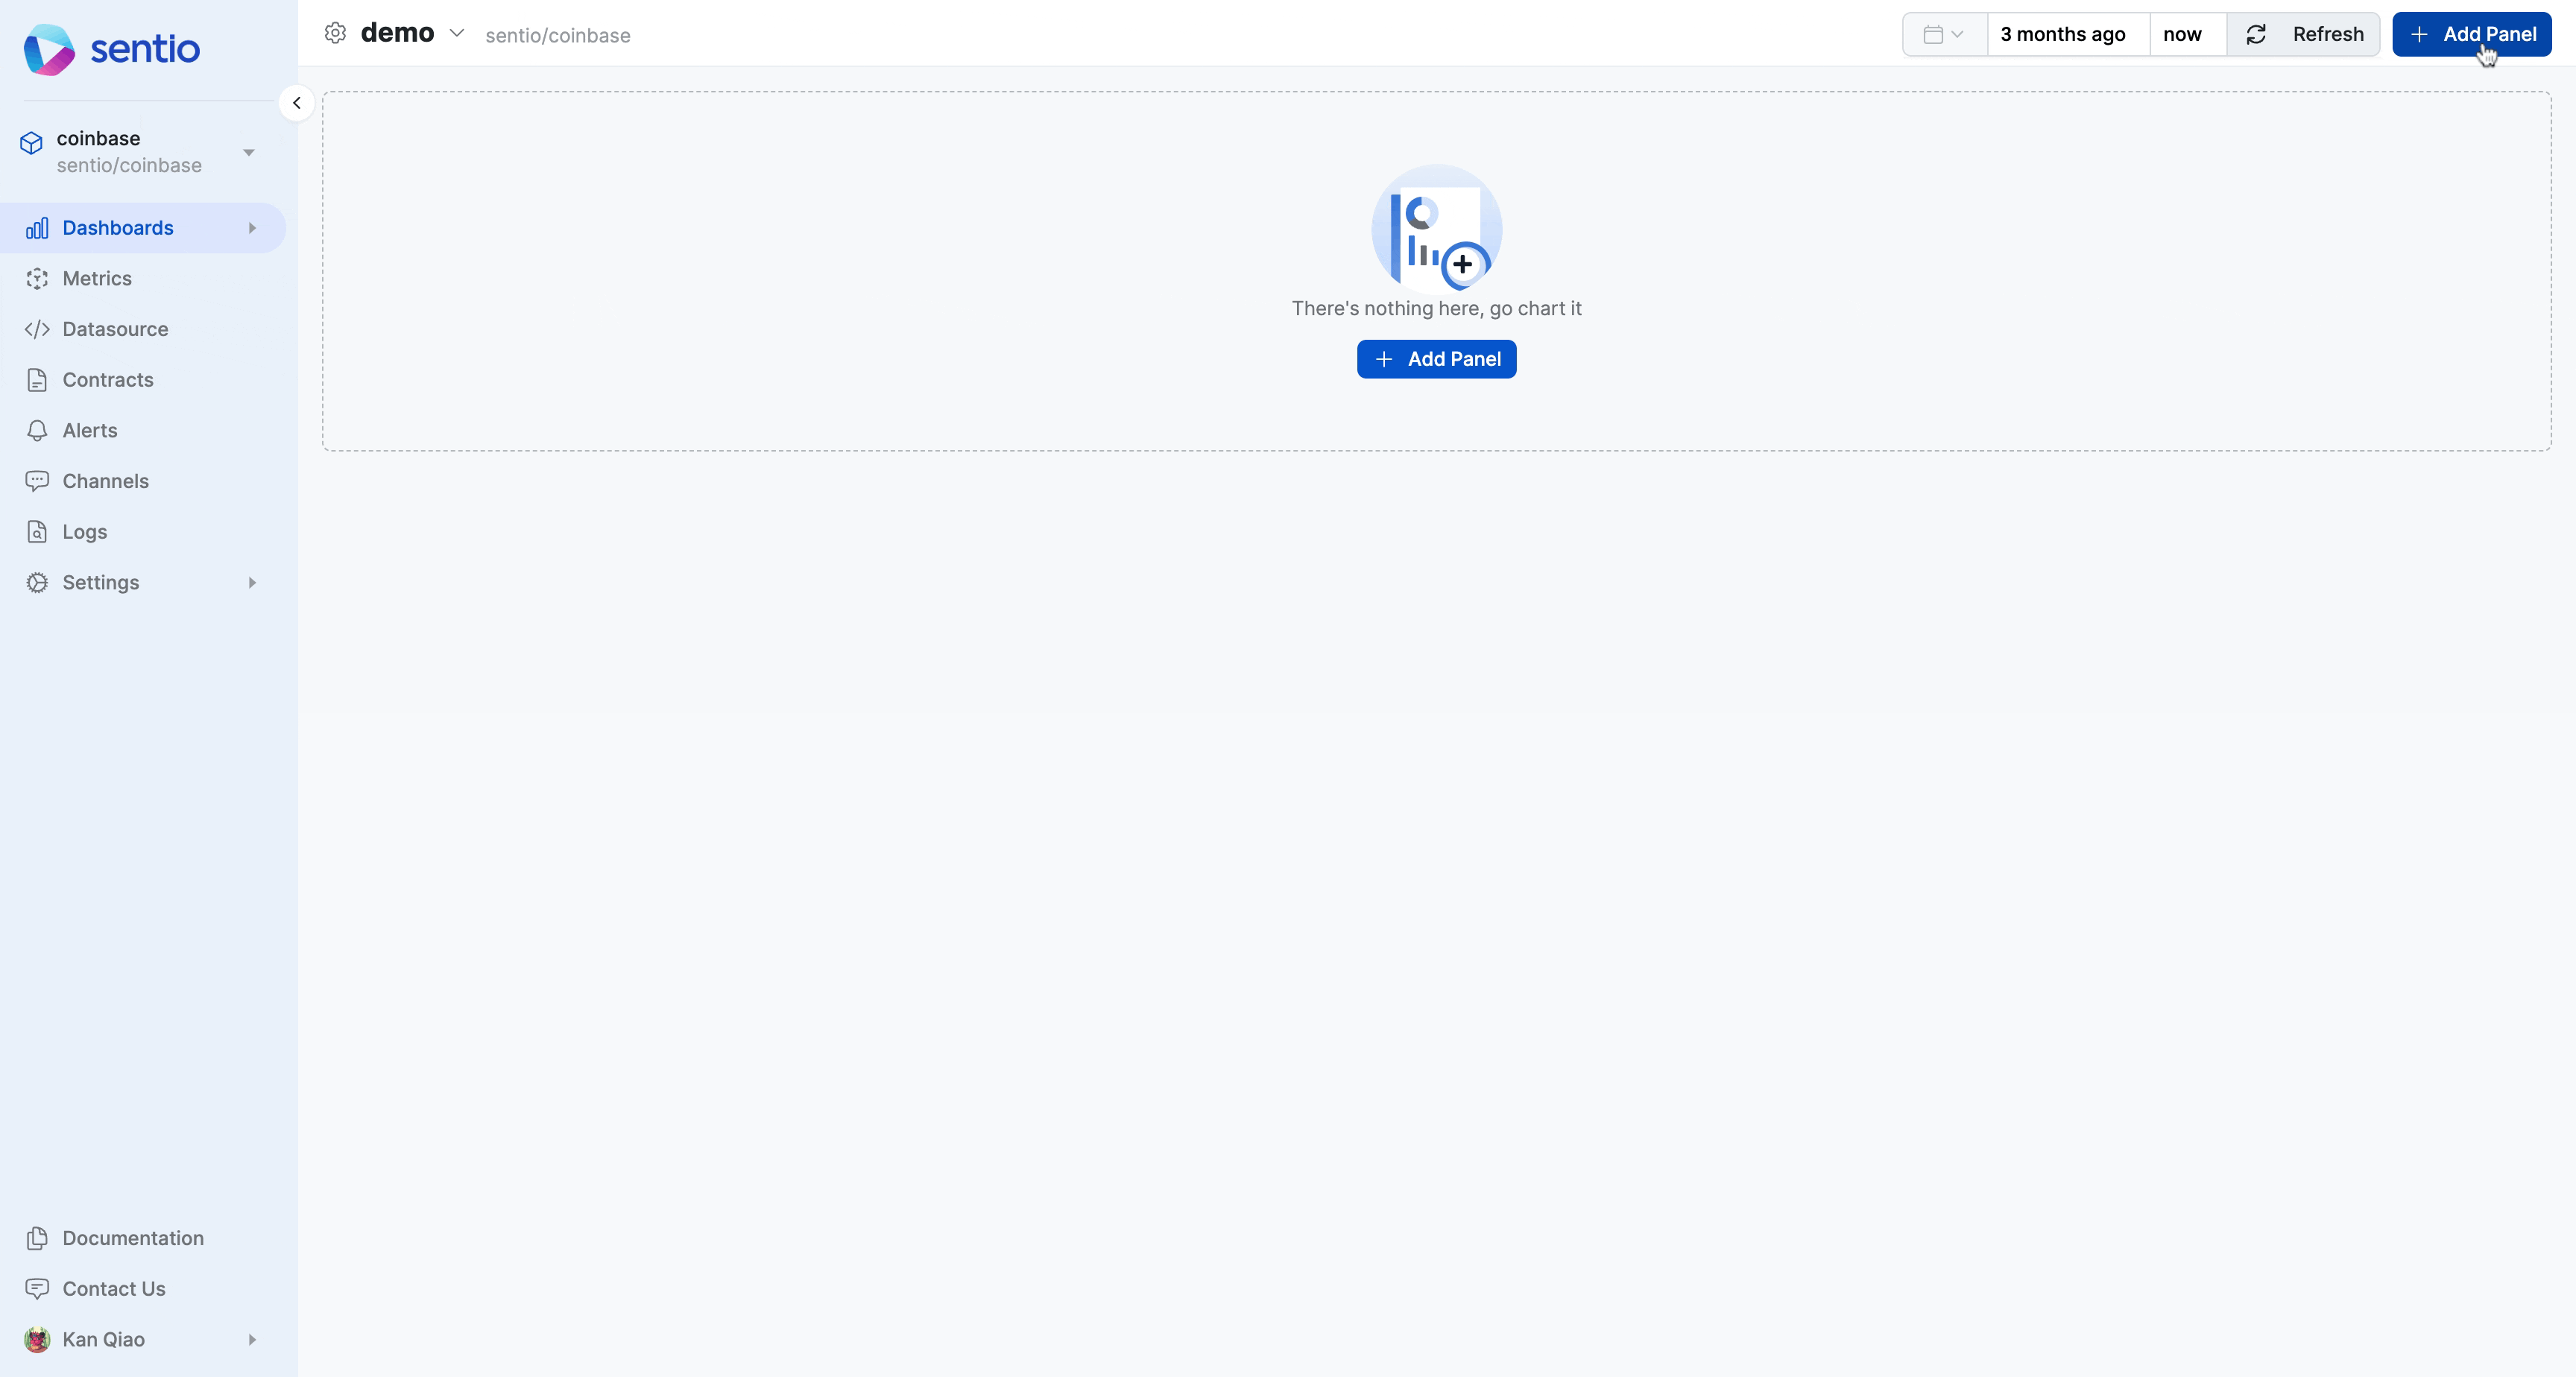The image size is (2576, 1377).
Task: Click the Kan Qiao avatar
Action: (x=37, y=1339)
